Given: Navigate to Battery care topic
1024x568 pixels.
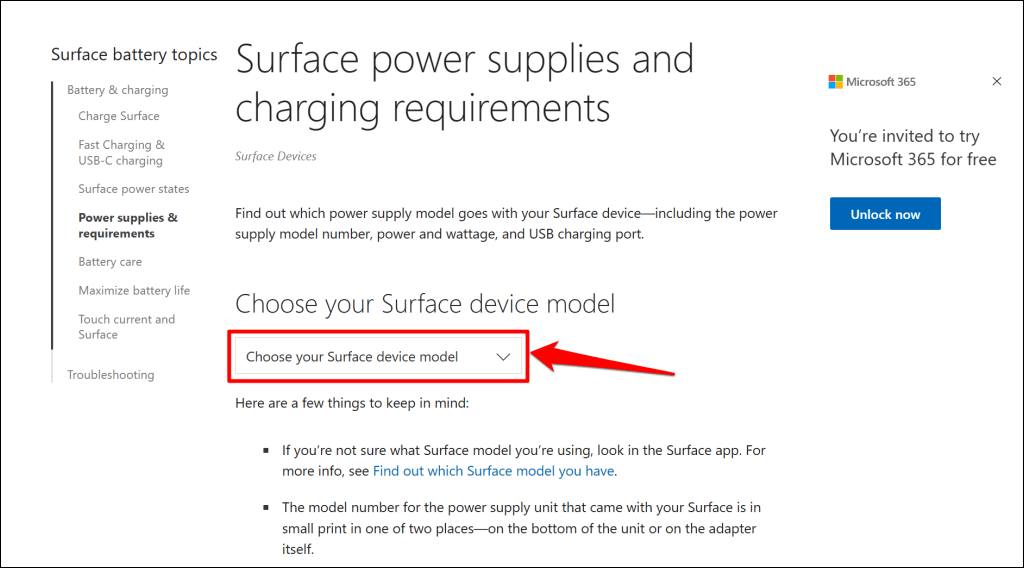Looking at the screenshot, I should [110, 262].
